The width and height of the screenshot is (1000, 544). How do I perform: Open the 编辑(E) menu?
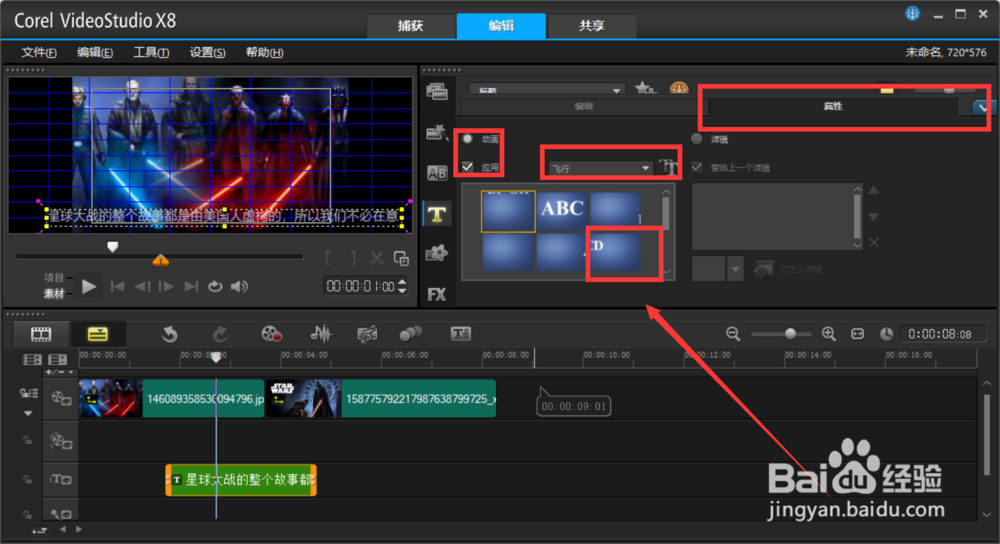(x=95, y=52)
